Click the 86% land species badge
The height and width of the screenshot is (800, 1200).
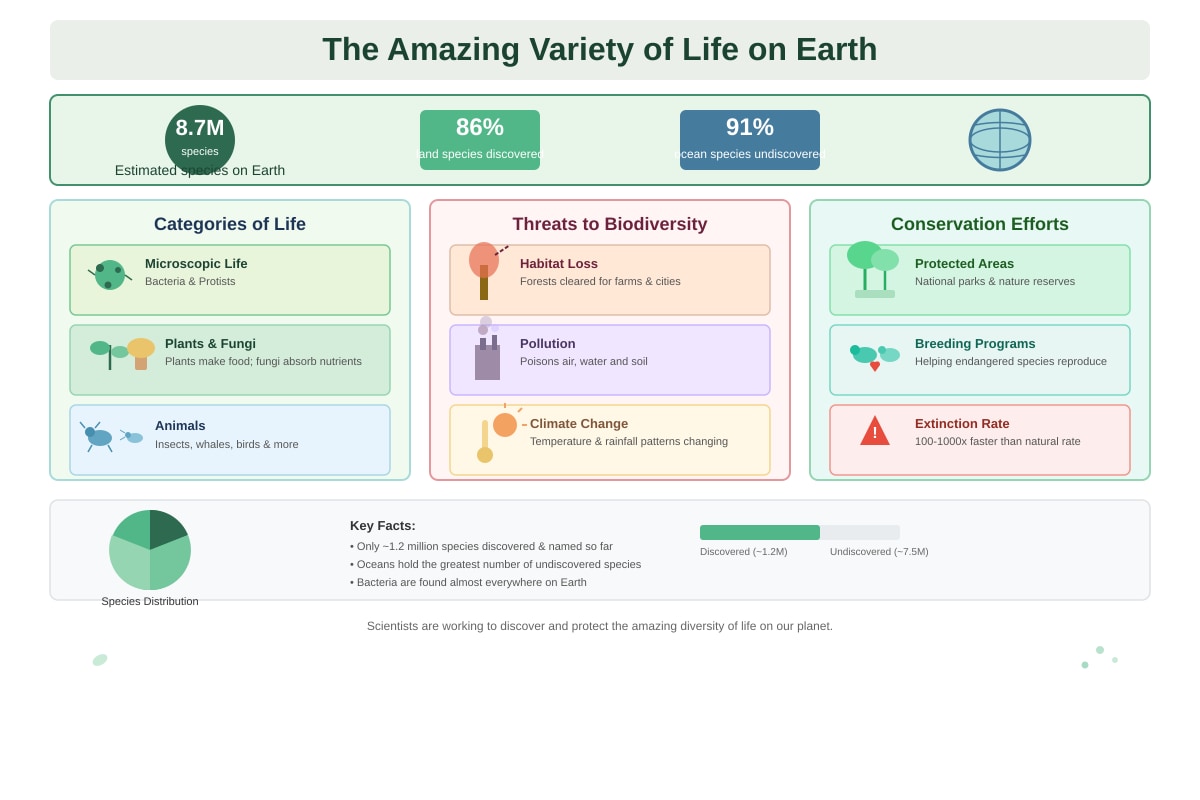pos(480,140)
